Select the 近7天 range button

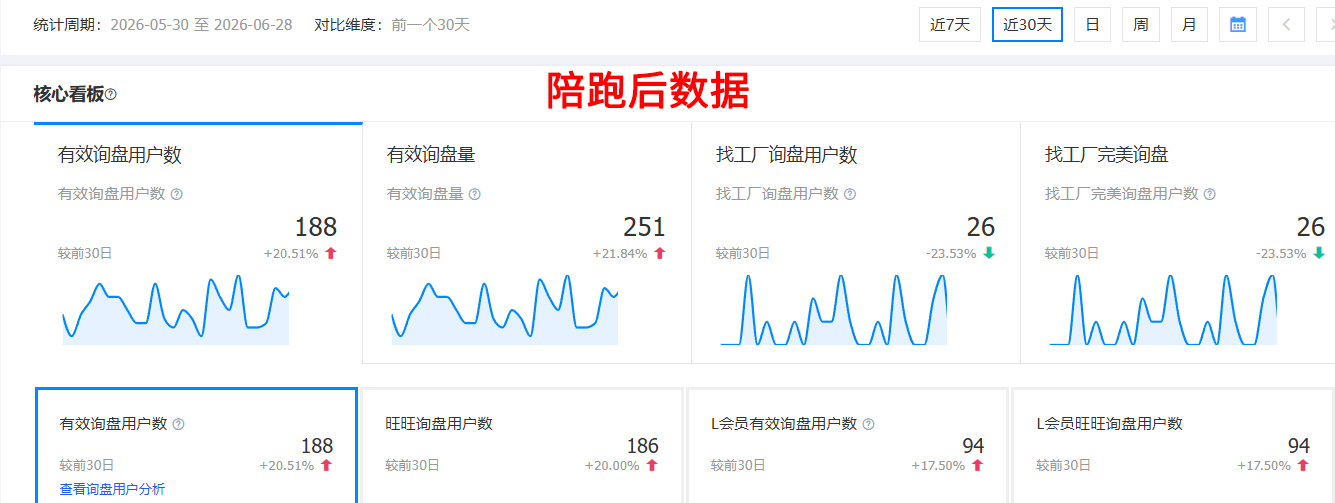pyautogui.click(x=950, y=25)
